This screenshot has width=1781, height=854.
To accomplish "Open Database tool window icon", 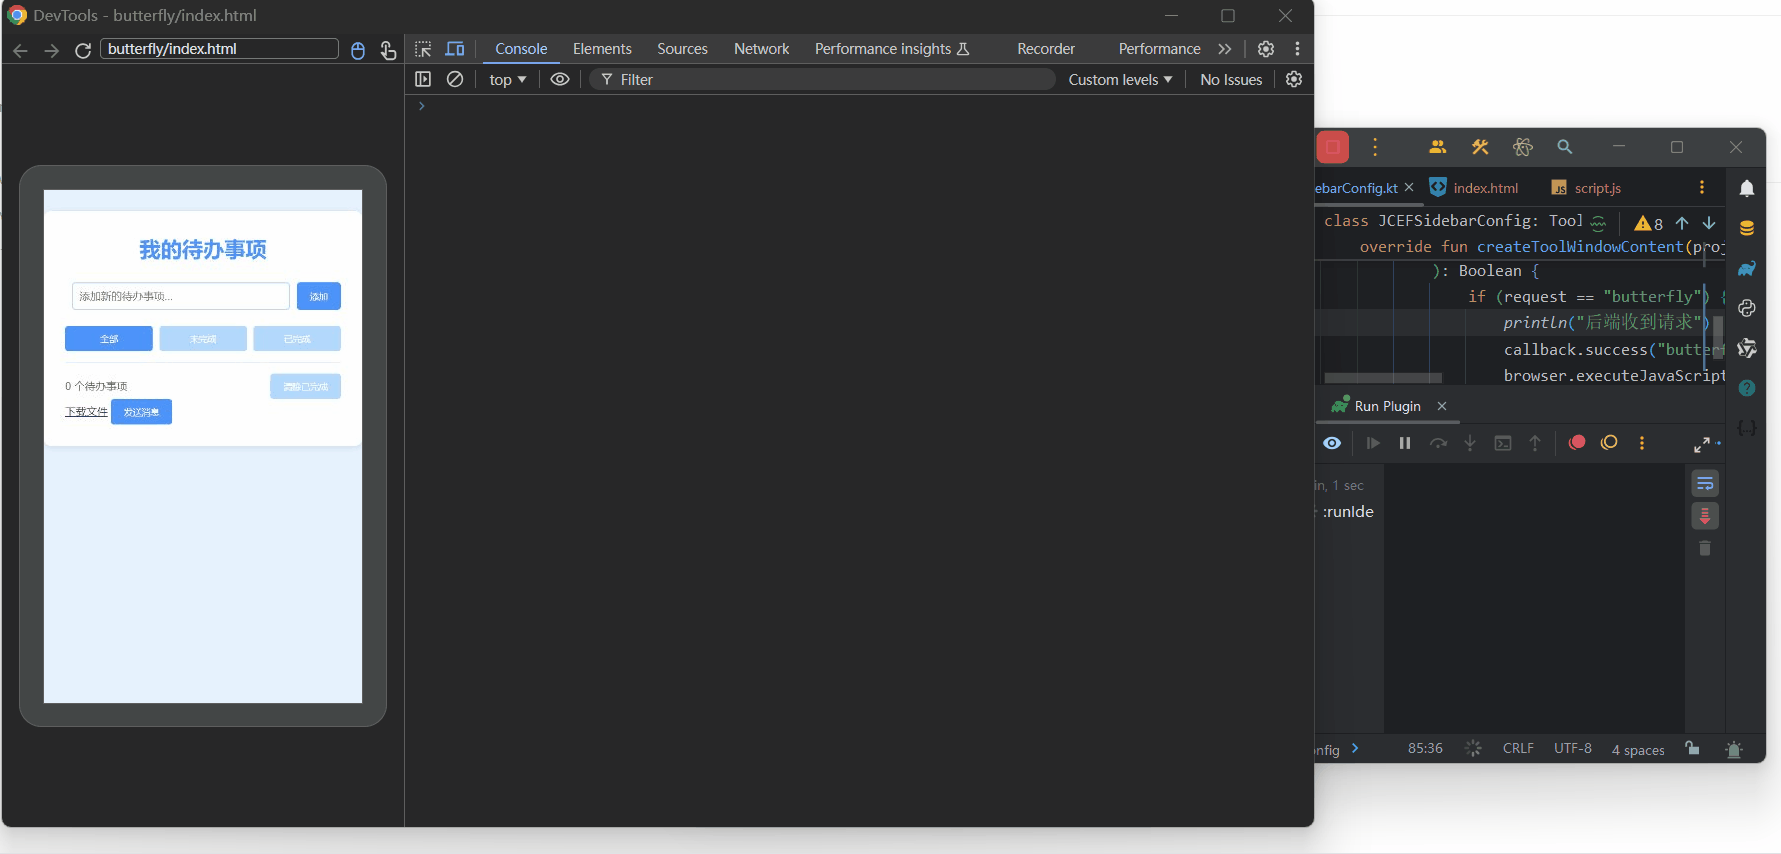I will tap(1747, 228).
